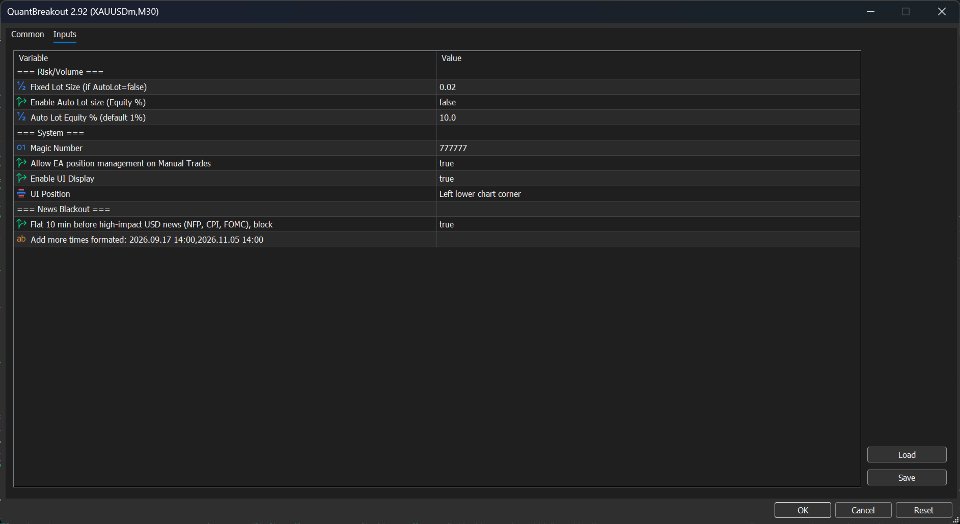Select 'Add more times formated' label

[x=146, y=240]
